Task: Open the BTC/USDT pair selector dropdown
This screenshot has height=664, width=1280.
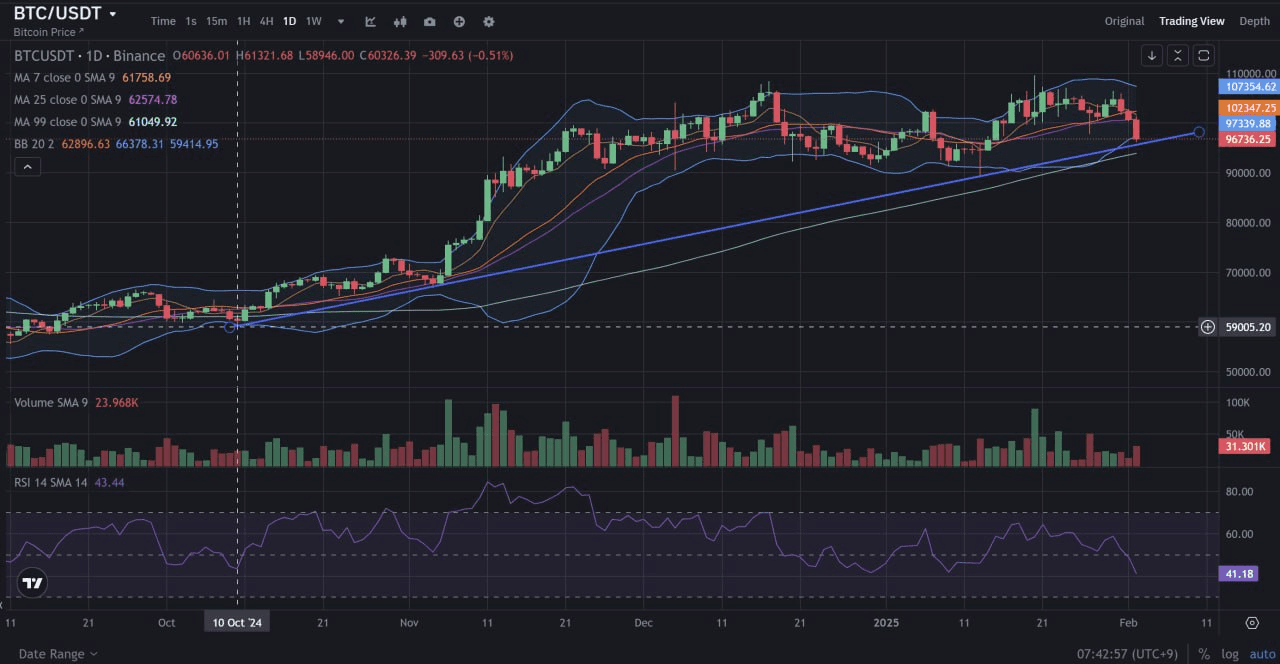Action: pos(65,14)
